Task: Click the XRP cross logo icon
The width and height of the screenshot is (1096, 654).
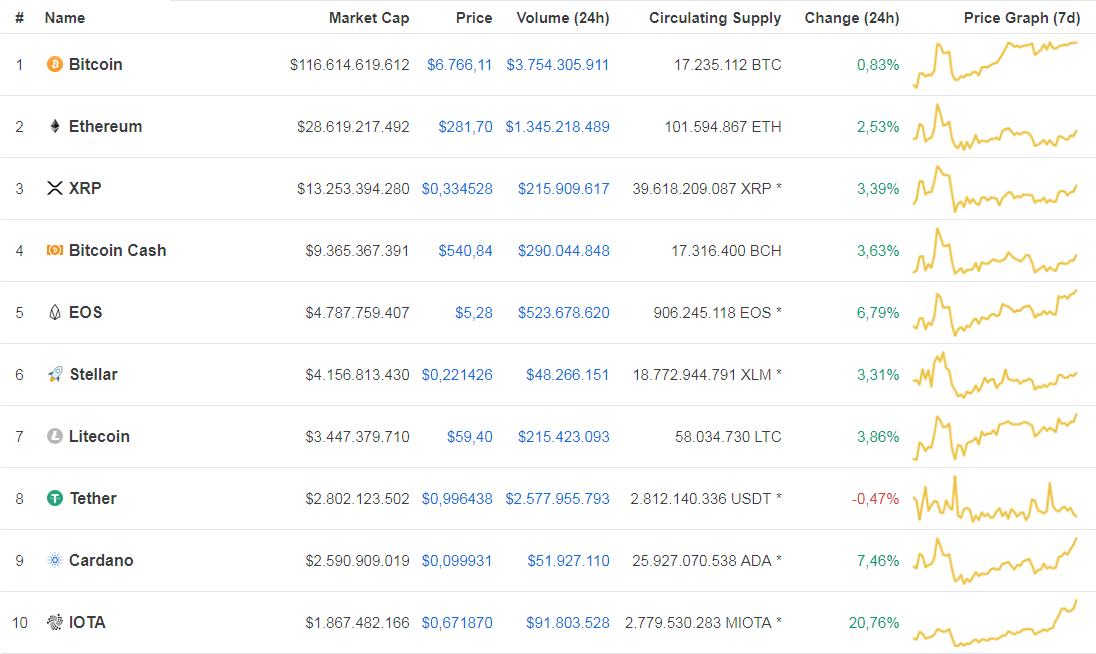Action: tap(55, 188)
